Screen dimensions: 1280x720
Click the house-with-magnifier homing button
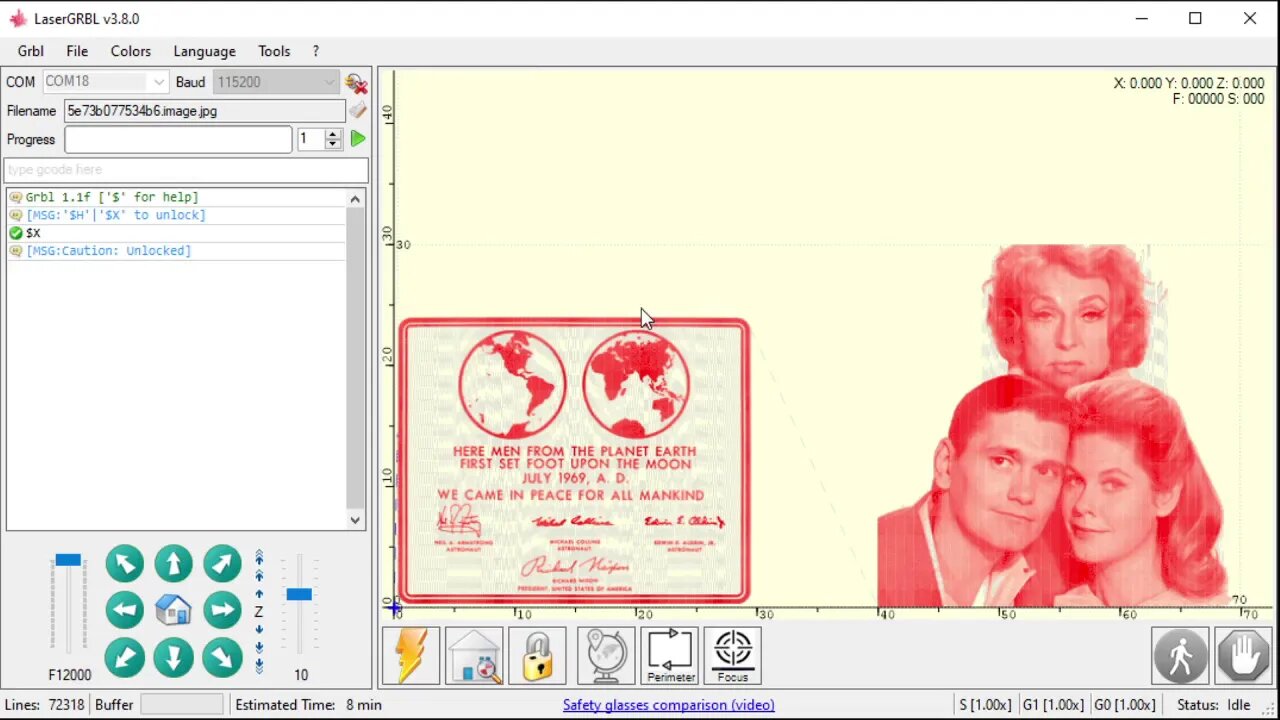tap(474, 656)
